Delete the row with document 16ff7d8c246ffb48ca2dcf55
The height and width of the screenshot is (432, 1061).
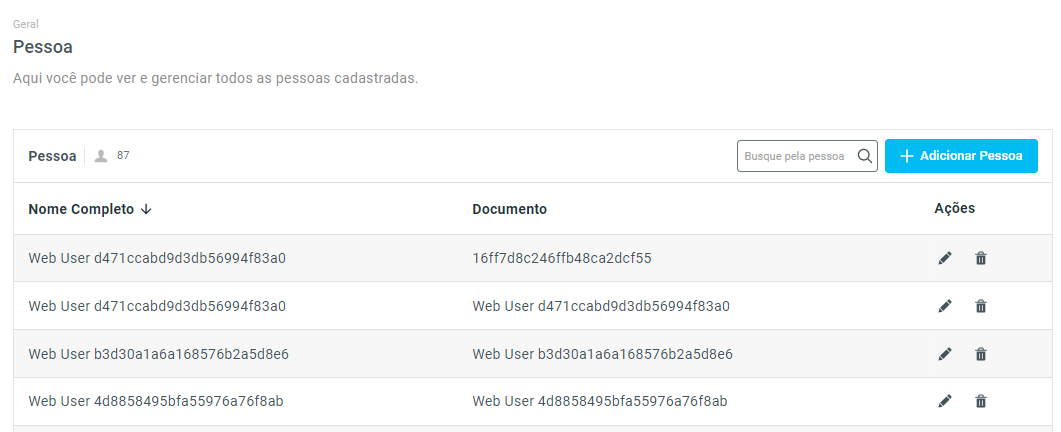click(981, 258)
